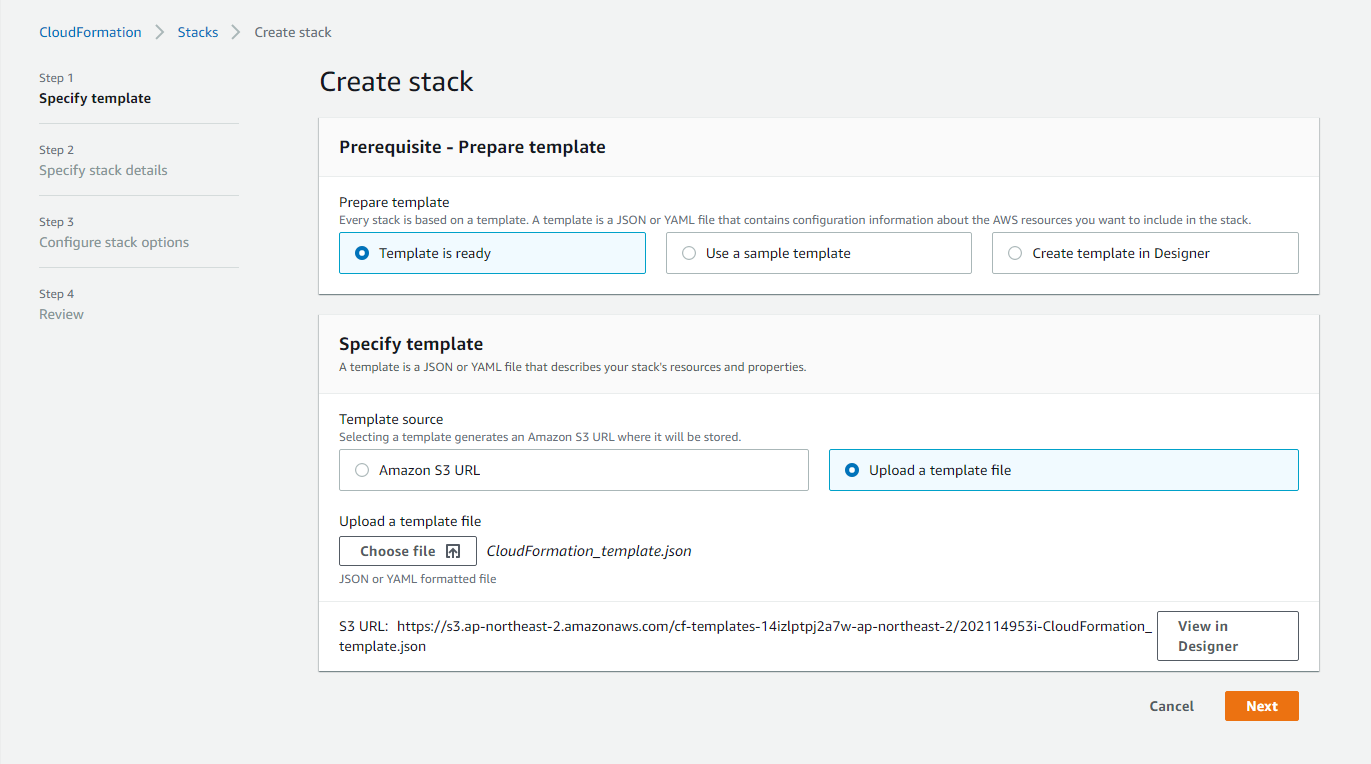Click the breadcrumb chevron after Stacks

point(236,32)
